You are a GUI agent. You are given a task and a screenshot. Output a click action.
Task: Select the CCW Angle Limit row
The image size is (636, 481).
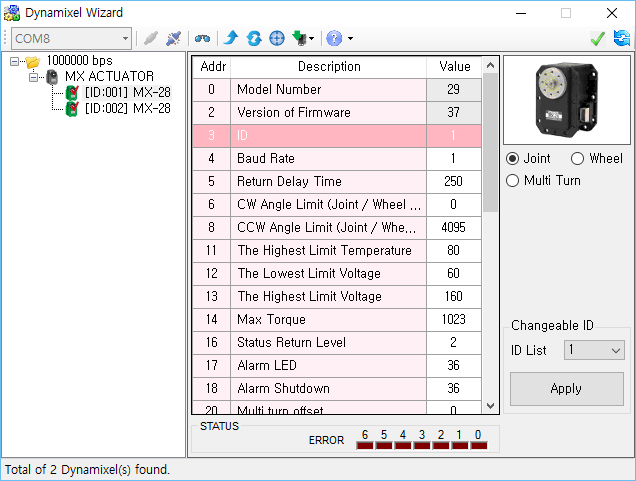pos(337,228)
